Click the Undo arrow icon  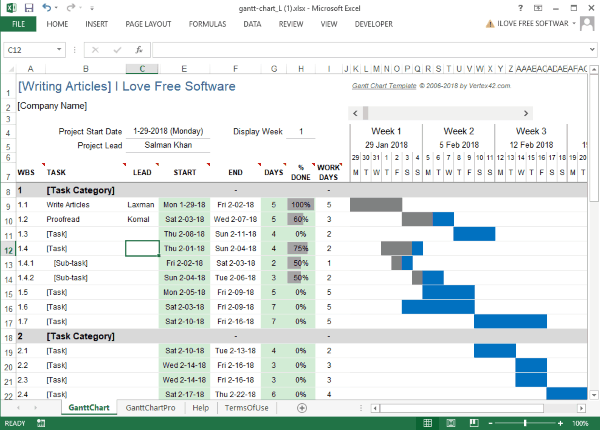45,7
